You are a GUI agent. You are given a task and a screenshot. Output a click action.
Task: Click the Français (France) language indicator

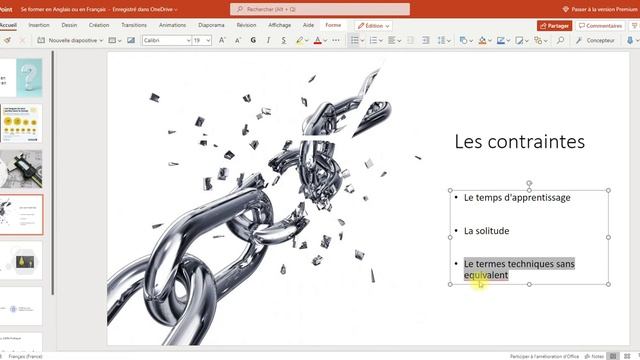tap(25, 356)
